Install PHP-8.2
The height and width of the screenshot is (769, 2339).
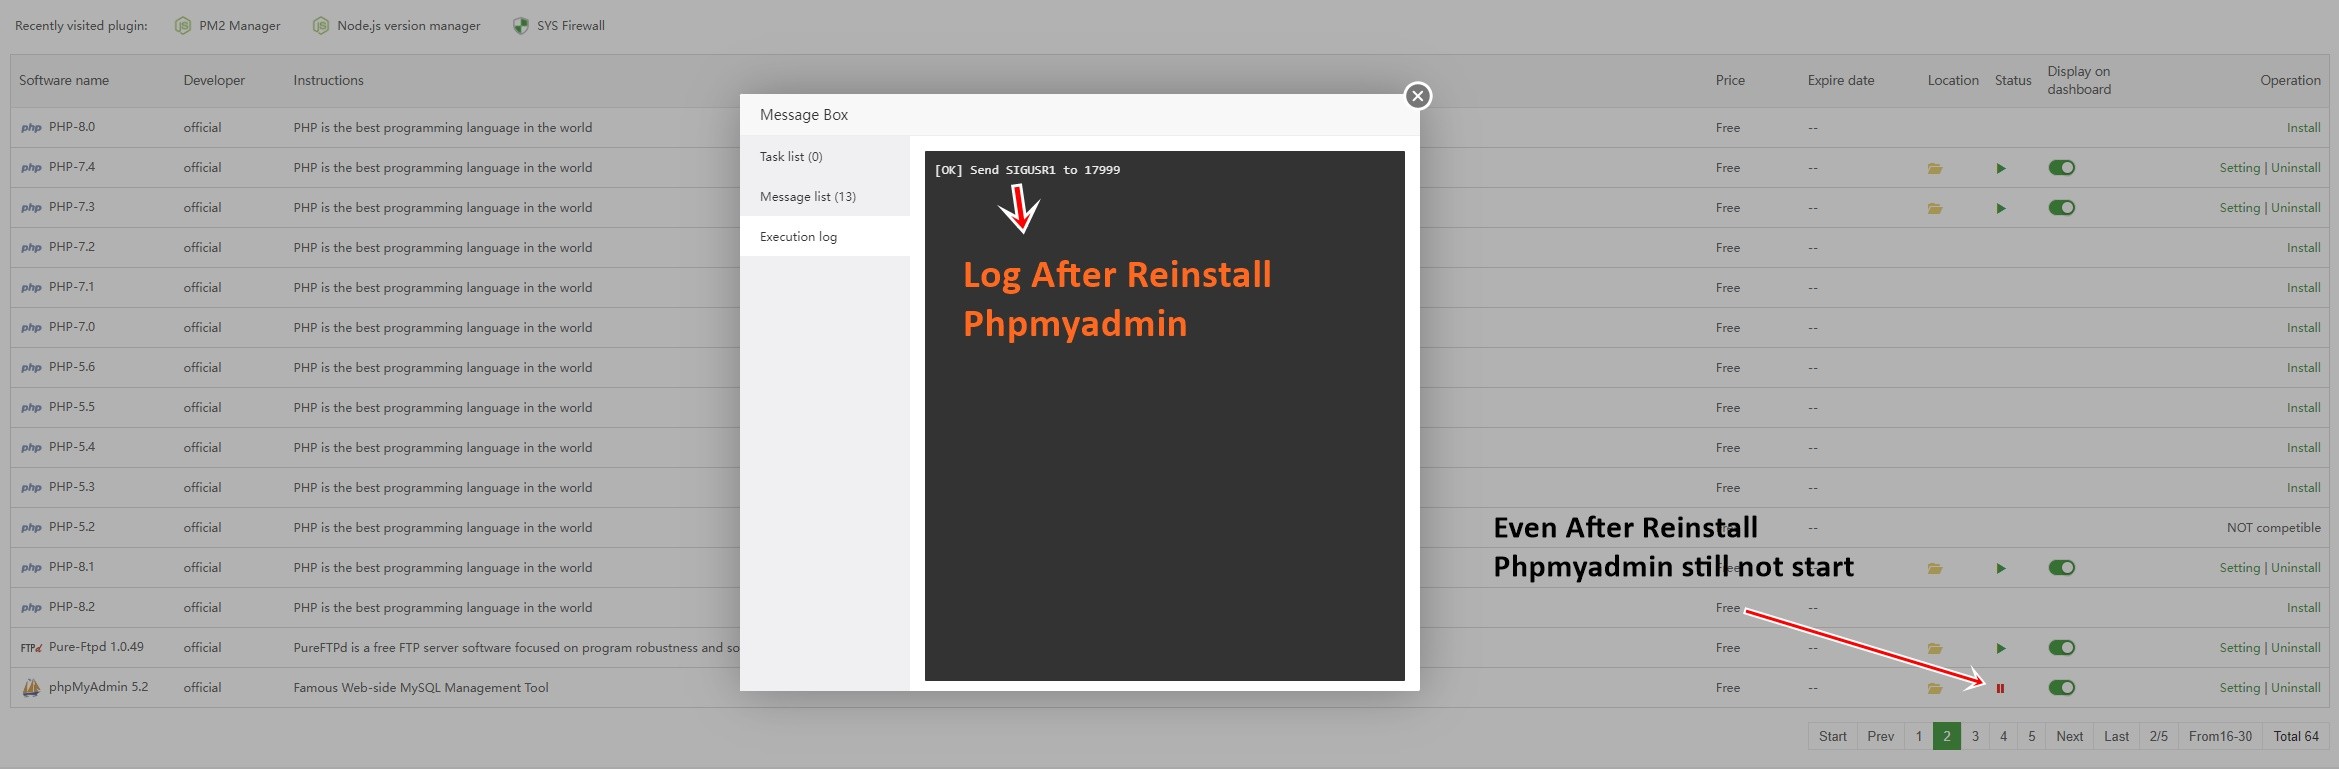pyautogui.click(x=2303, y=608)
